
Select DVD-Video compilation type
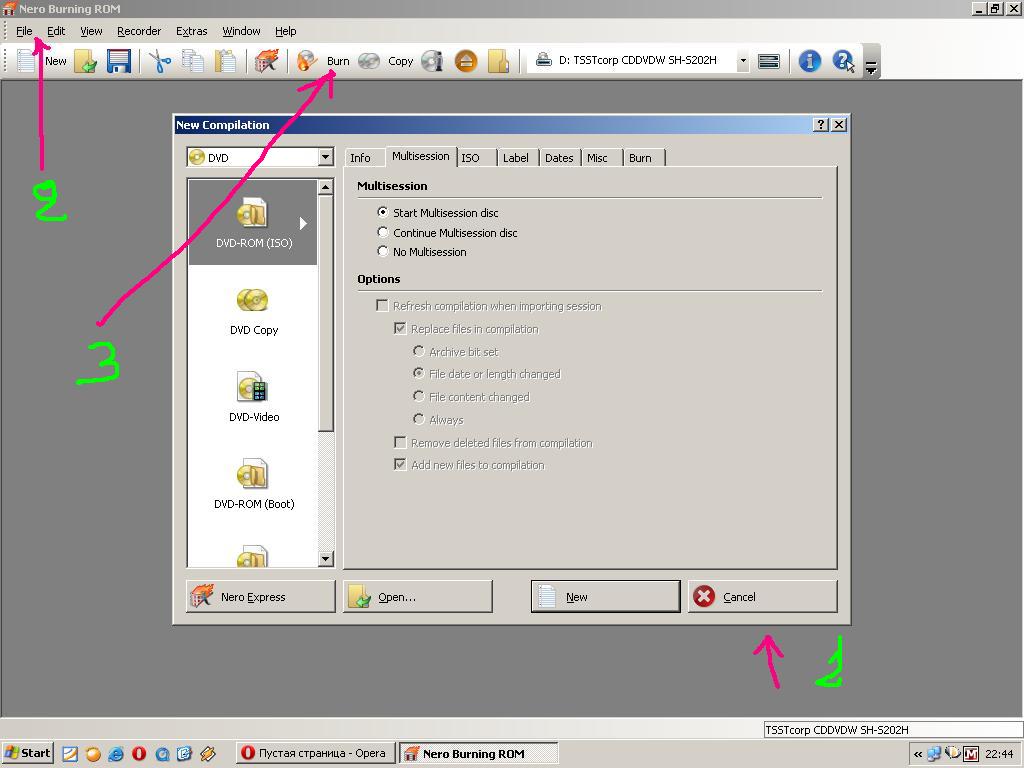253,398
